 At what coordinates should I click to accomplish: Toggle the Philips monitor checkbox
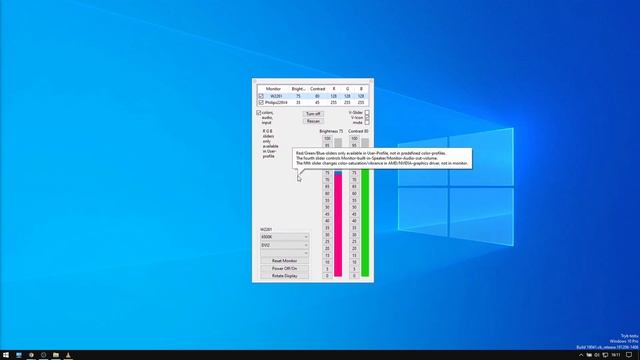coord(261,102)
